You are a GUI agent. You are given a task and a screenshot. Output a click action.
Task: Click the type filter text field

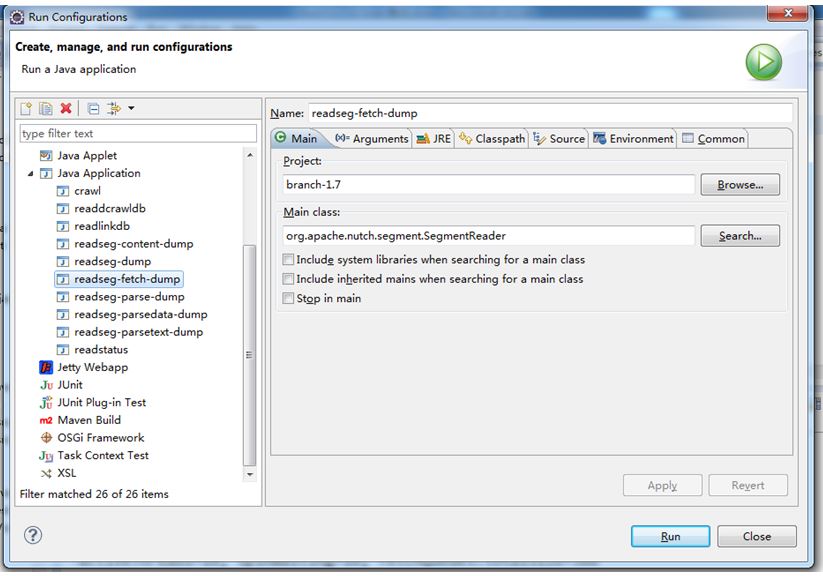coord(138,133)
